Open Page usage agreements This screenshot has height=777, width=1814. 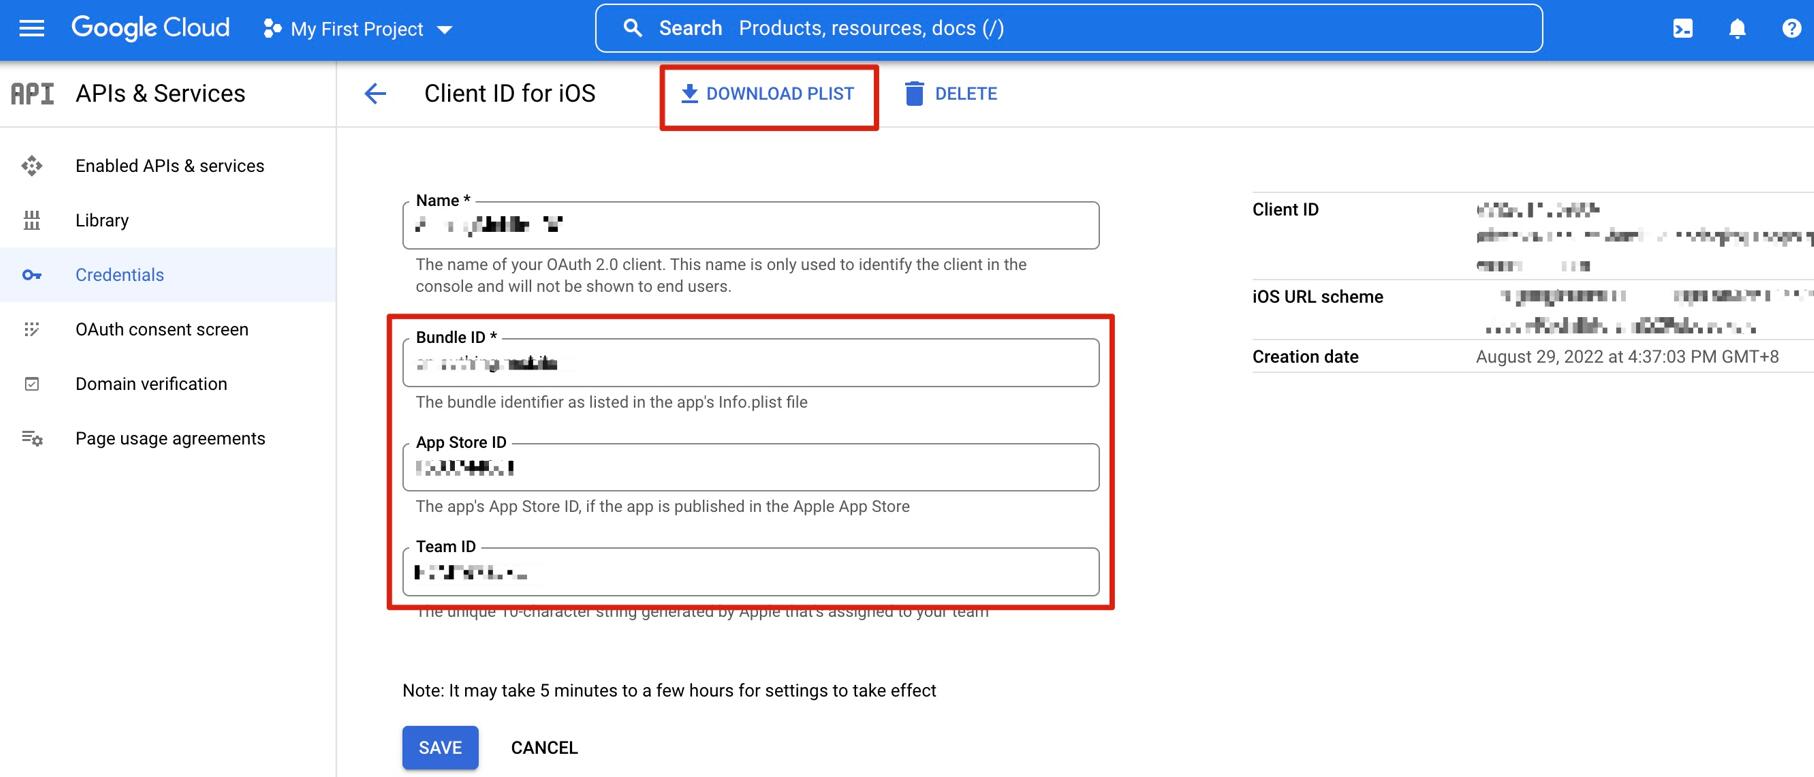(170, 438)
